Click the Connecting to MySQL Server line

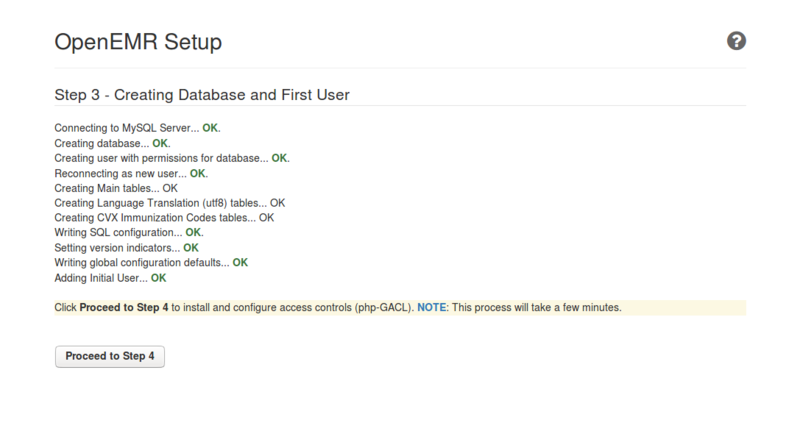126,129
